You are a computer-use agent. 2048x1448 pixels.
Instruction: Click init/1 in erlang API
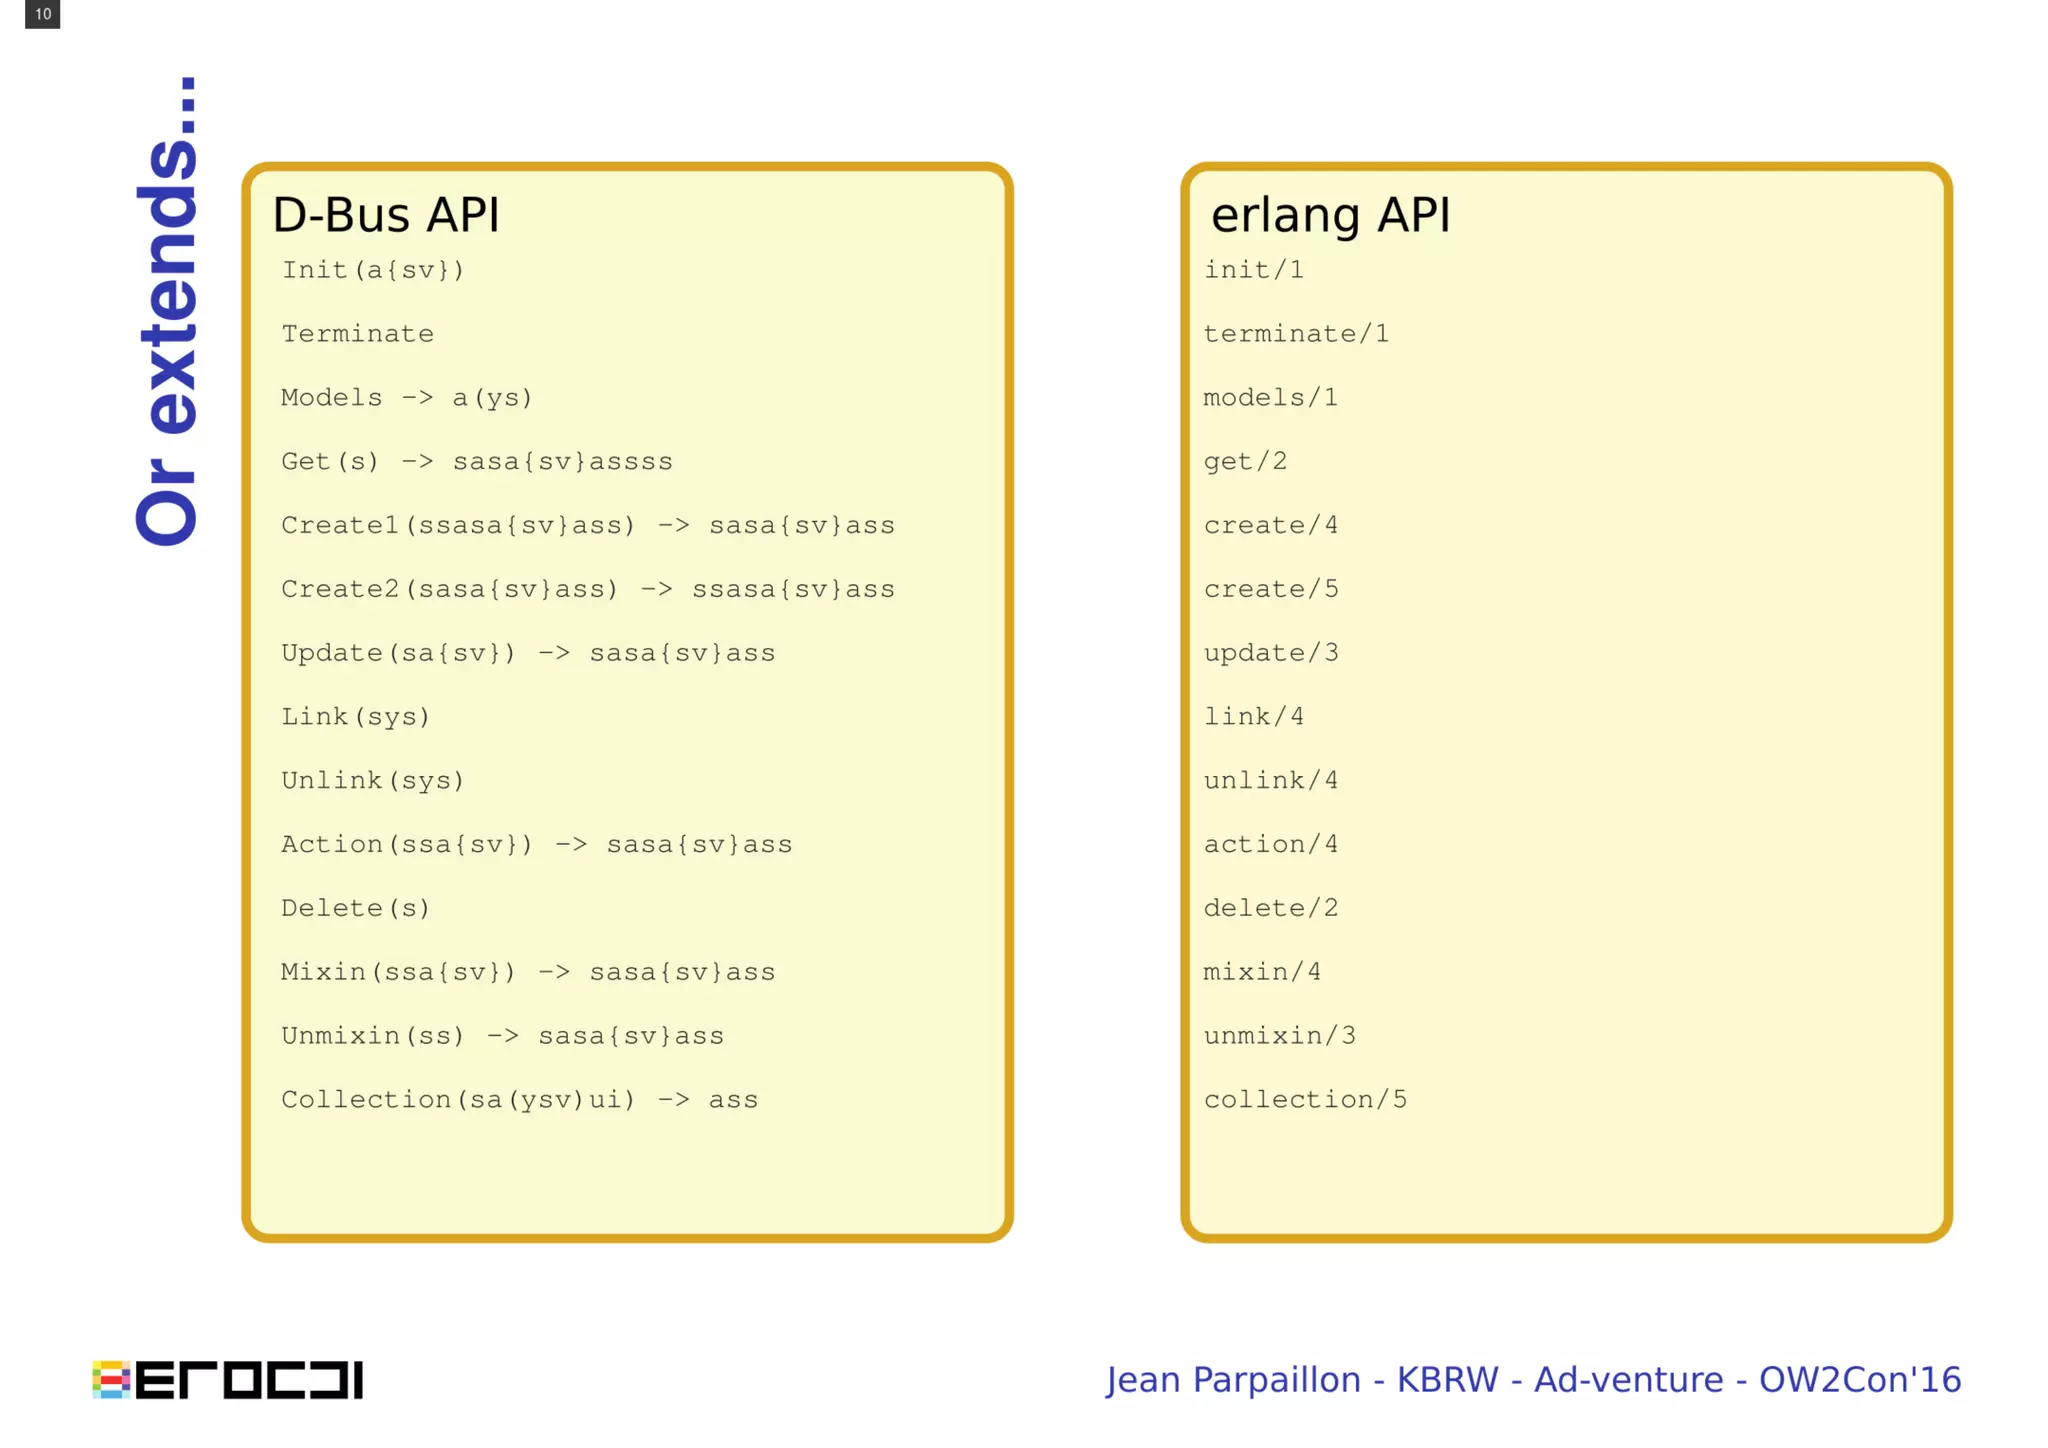1253,270
